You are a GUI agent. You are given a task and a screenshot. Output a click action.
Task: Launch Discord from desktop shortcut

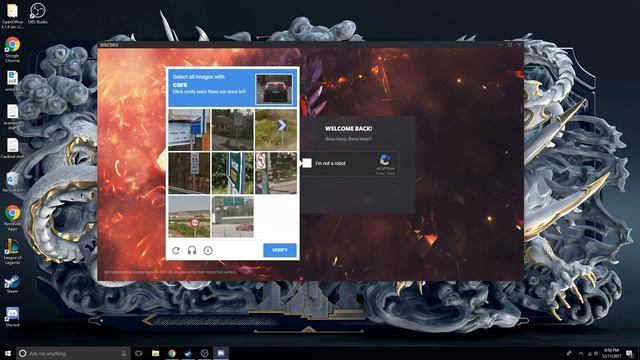click(12, 317)
